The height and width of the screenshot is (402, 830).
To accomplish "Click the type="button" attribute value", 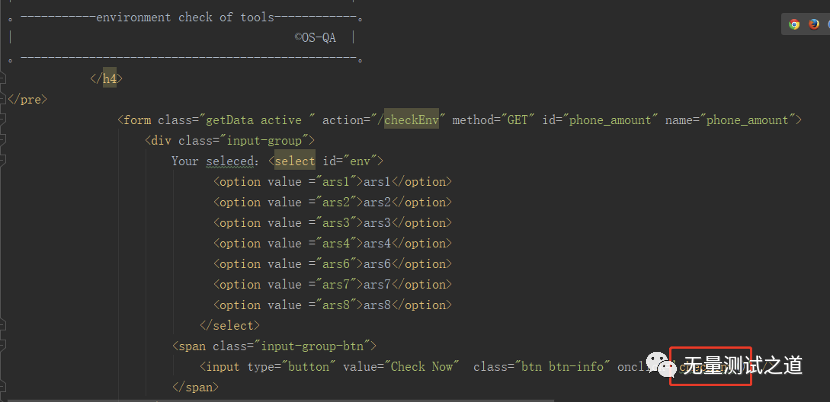I will click(x=309, y=367).
